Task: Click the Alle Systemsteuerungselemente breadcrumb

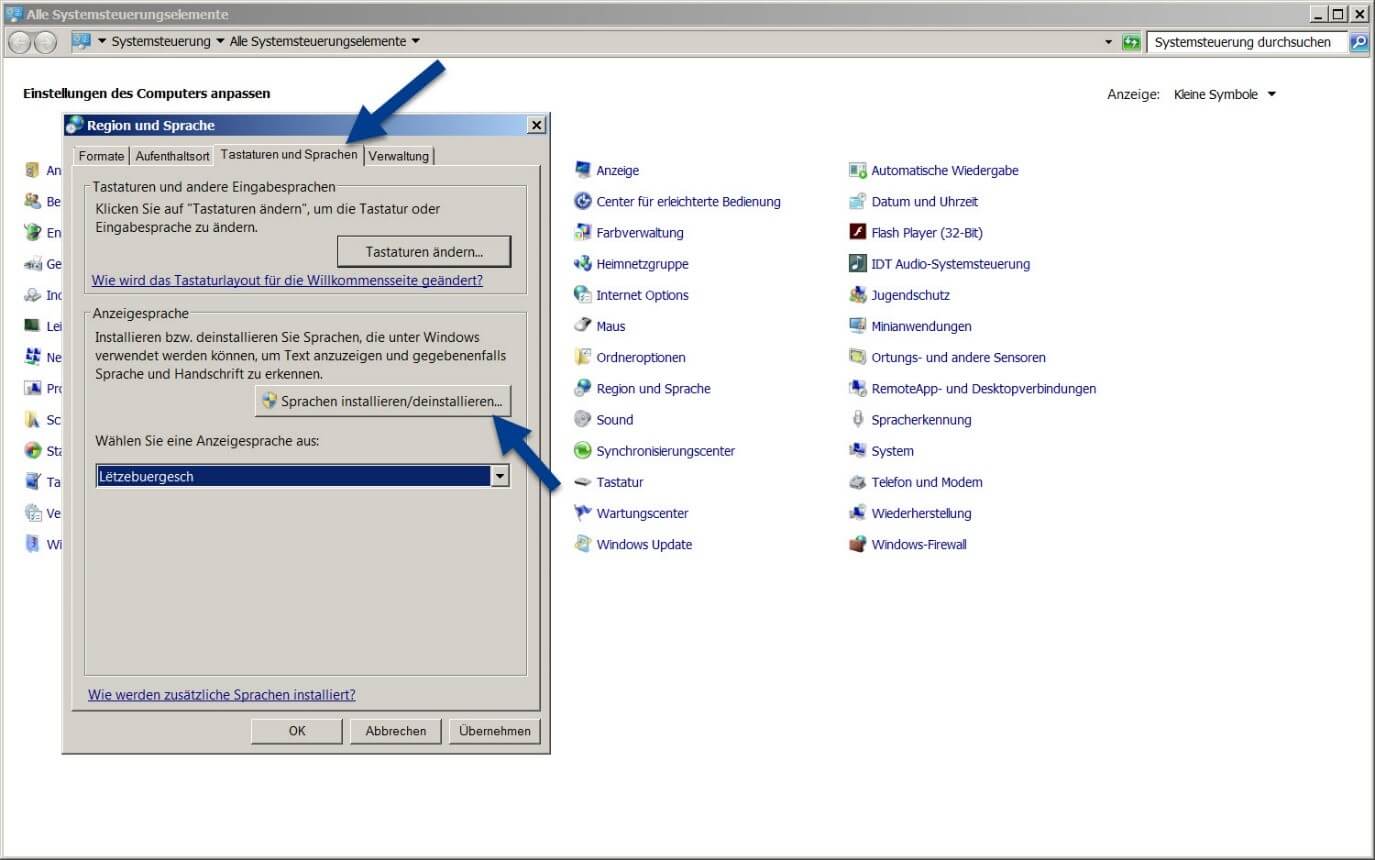Action: [318, 42]
